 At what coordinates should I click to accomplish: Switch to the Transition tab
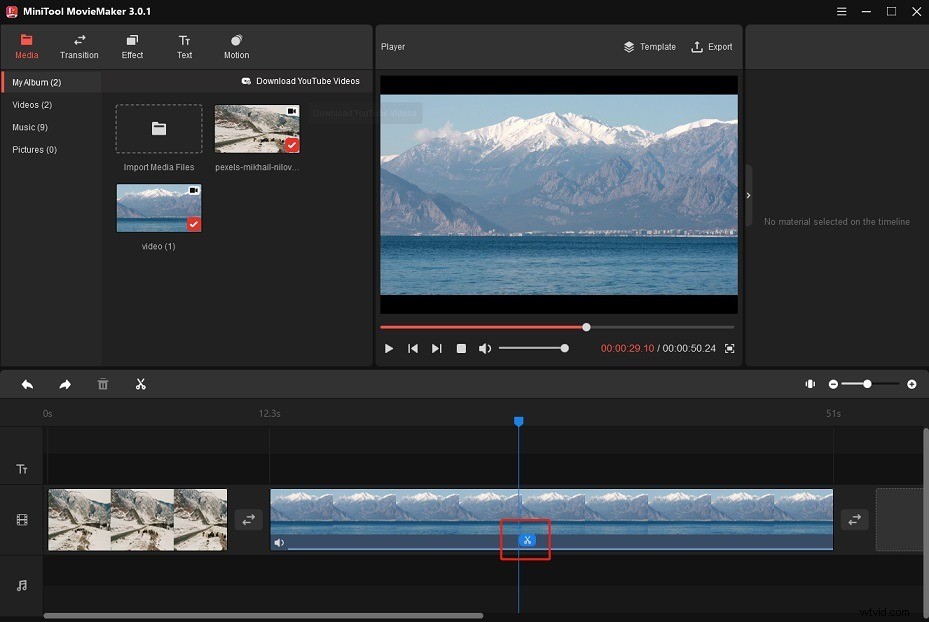coord(79,46)
